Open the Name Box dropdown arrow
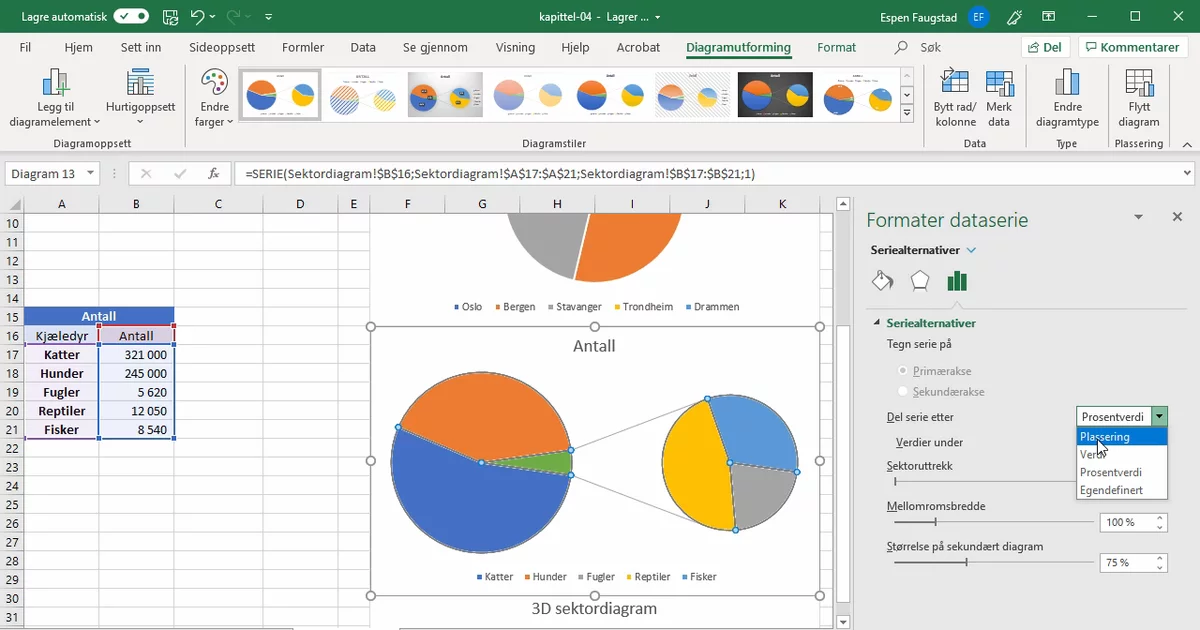 point(91,173)
